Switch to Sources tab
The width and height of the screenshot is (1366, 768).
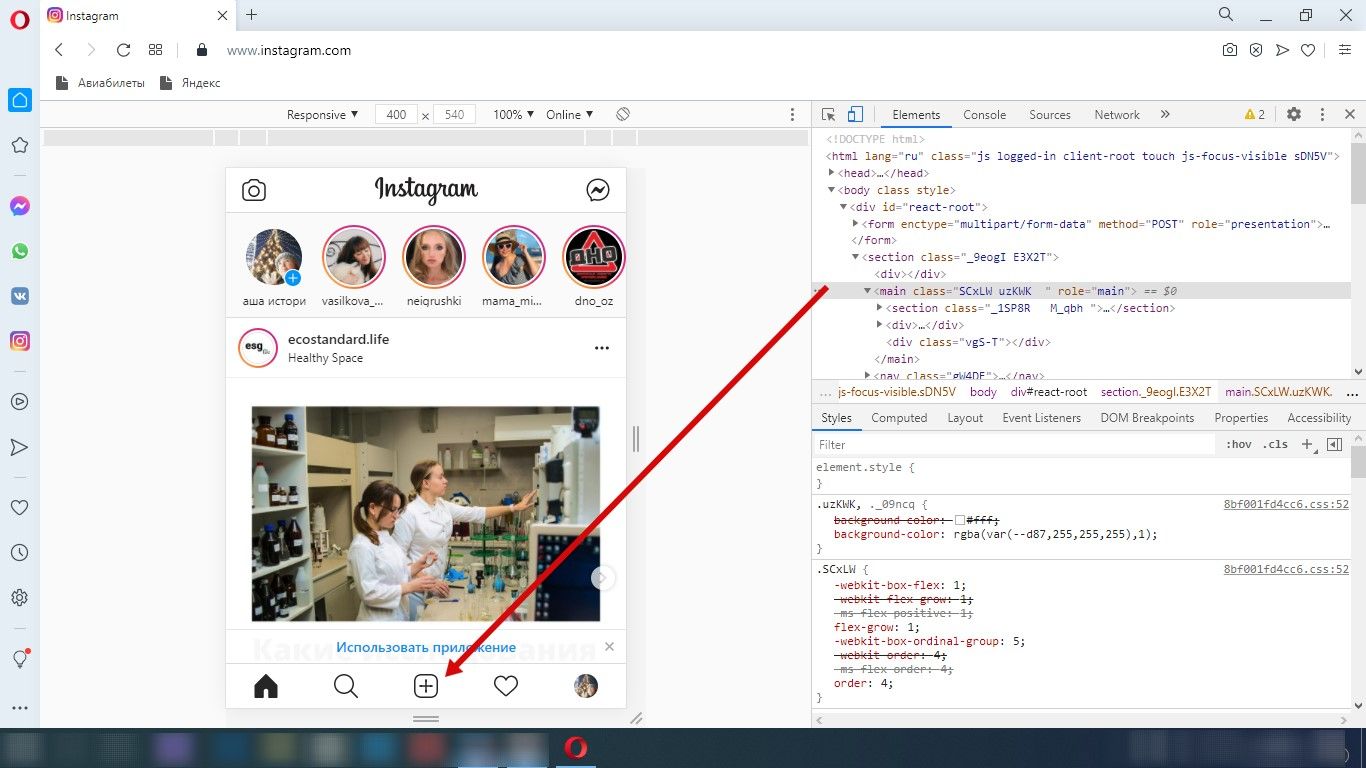point(1050,115)
